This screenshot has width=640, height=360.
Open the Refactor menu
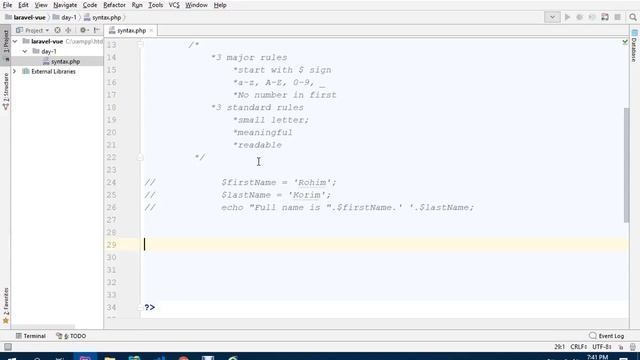(114, 5)
